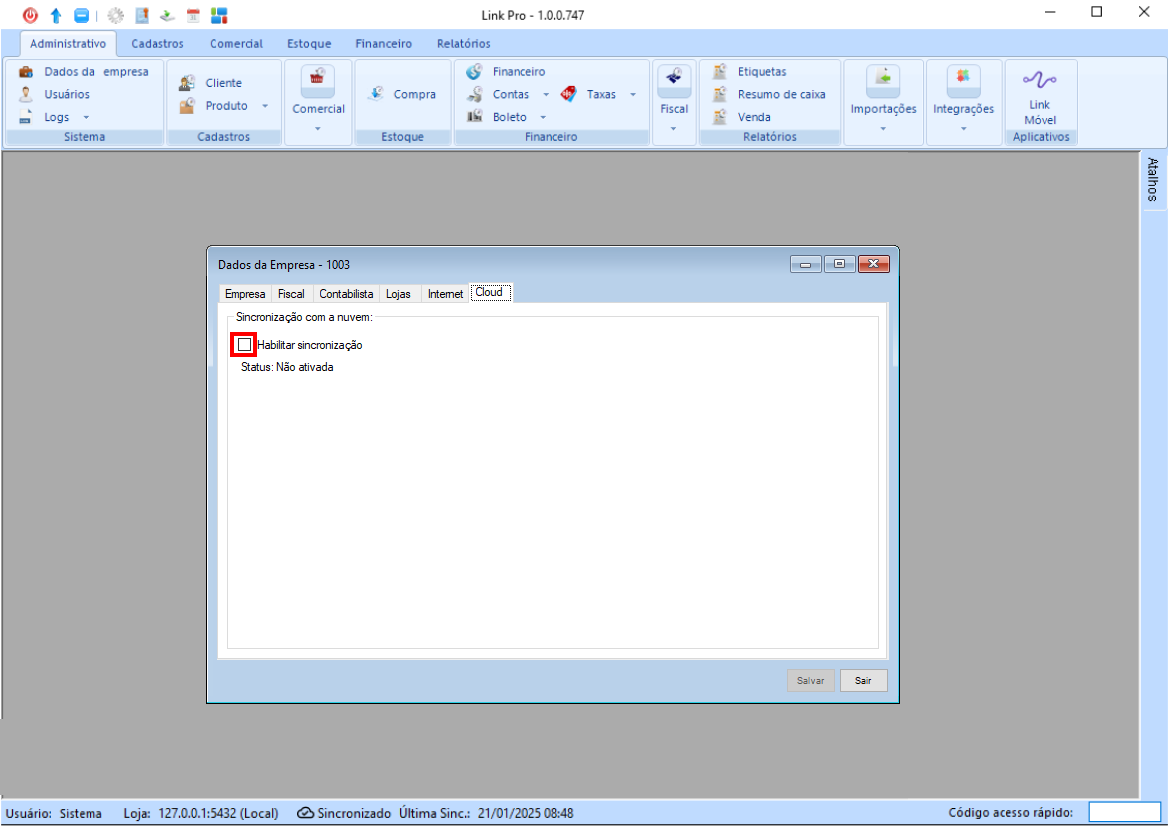
Task: Open Resumo de caixa report
Action: pyautogui.click(x=781, y=94)
